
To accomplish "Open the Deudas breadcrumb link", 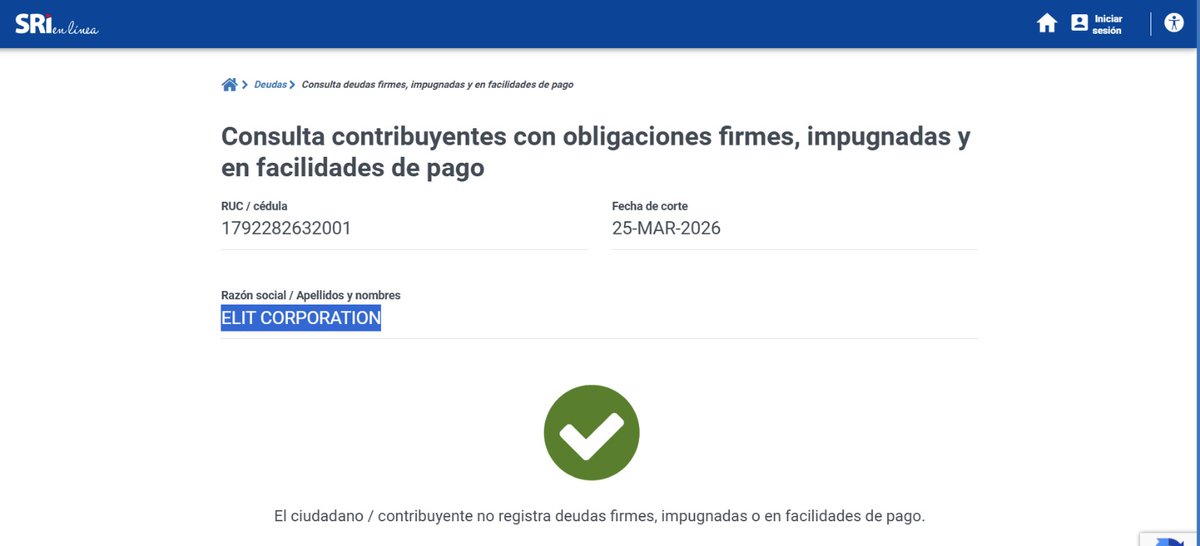I will click(270, 85).
